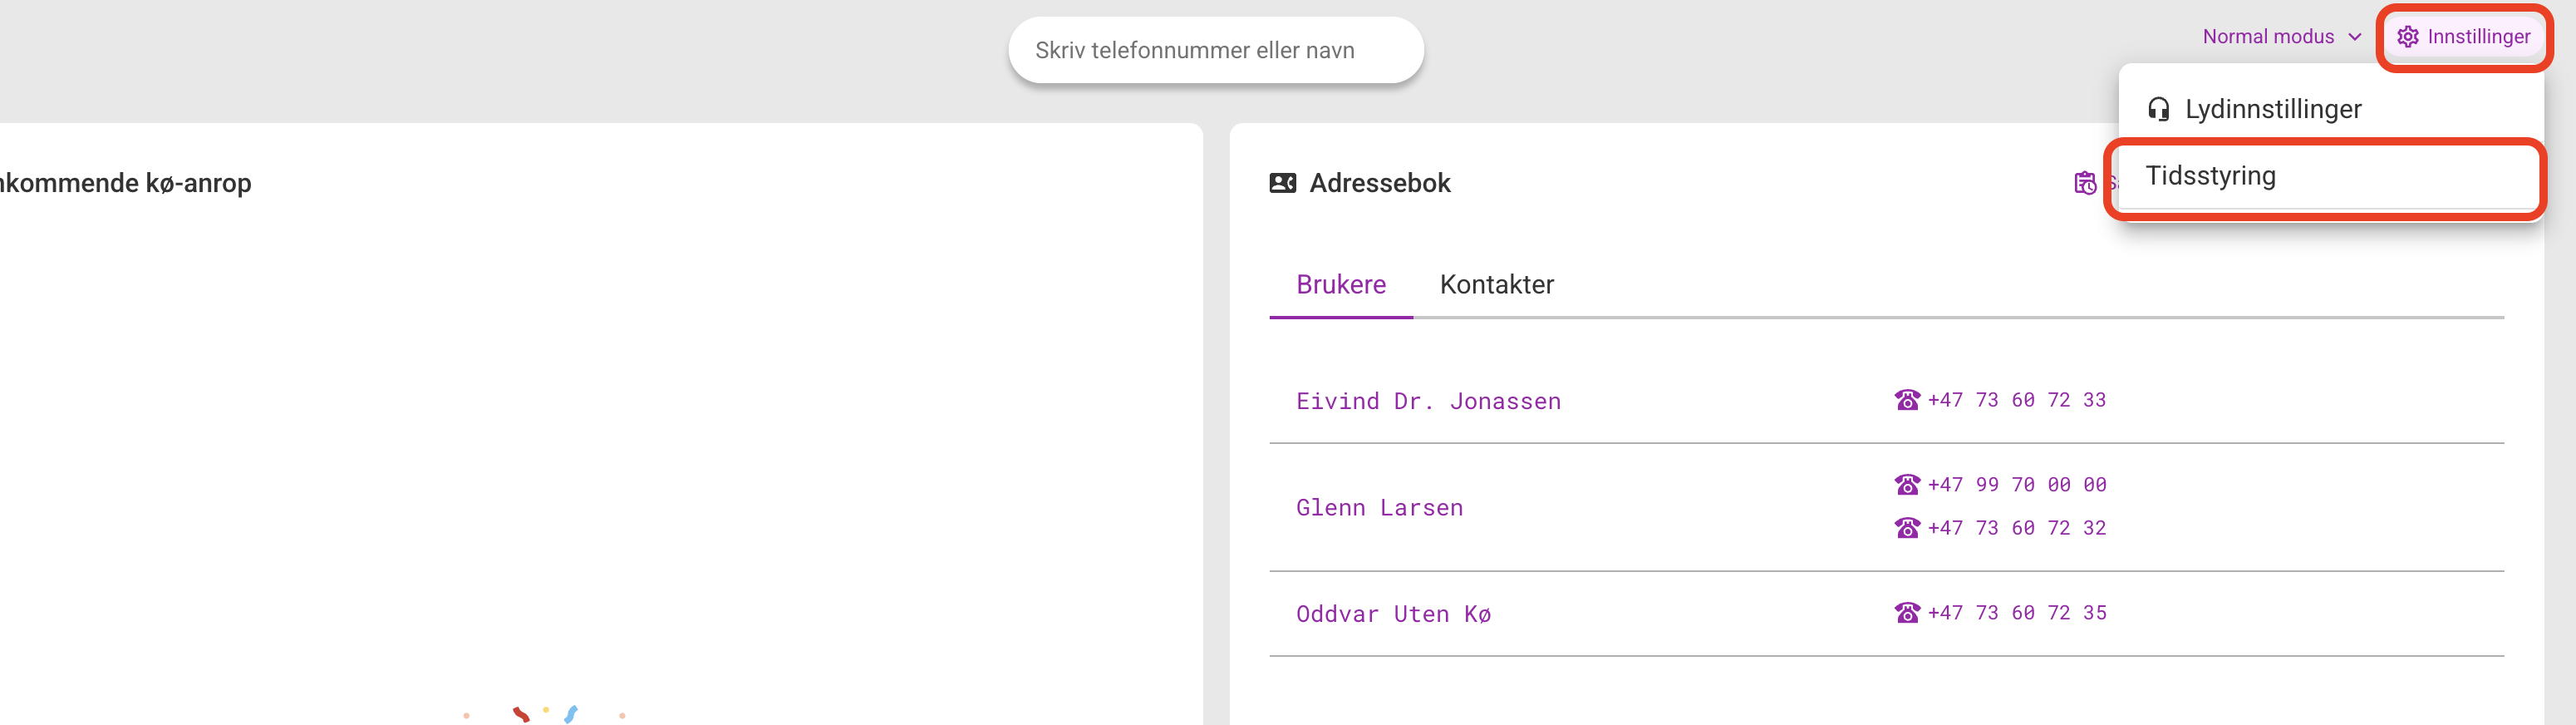This screenshot has width=2576, height=725.
Task: Click the phone icon beside Oddvar Uten Kø
Action: (x=1906, y=612)
